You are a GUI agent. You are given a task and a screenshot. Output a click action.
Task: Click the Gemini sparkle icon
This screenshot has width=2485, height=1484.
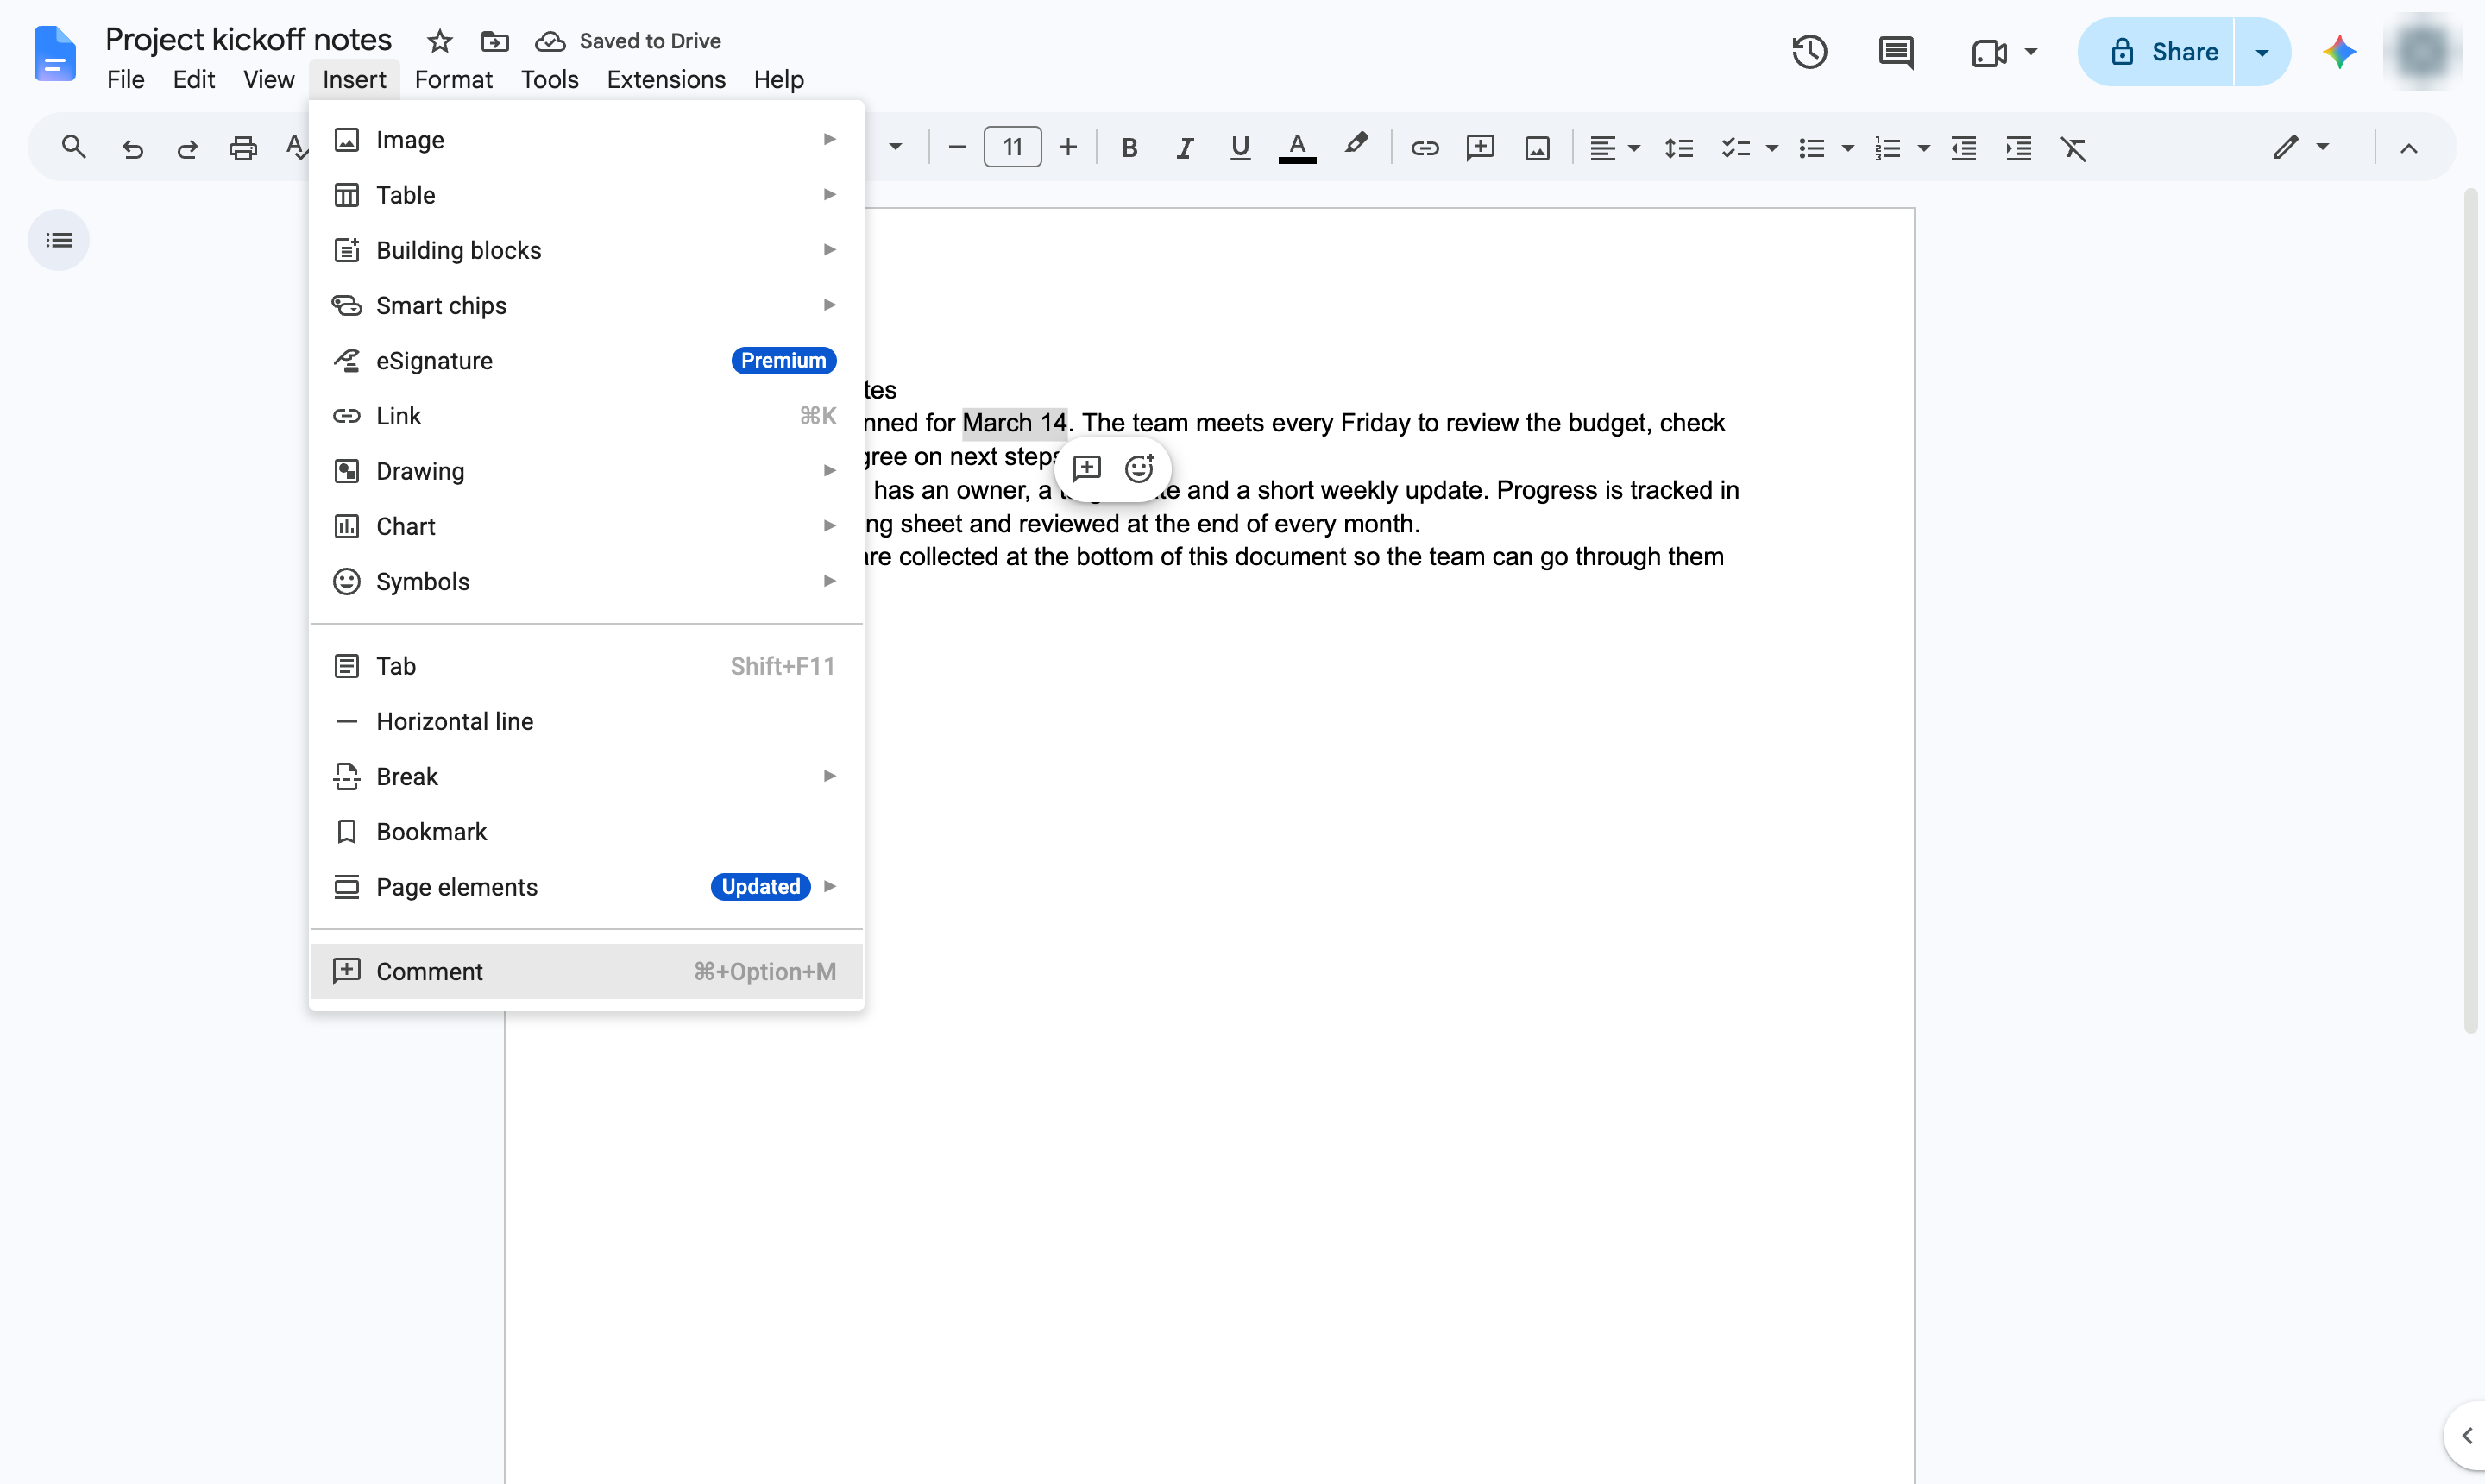[2339, 52]
